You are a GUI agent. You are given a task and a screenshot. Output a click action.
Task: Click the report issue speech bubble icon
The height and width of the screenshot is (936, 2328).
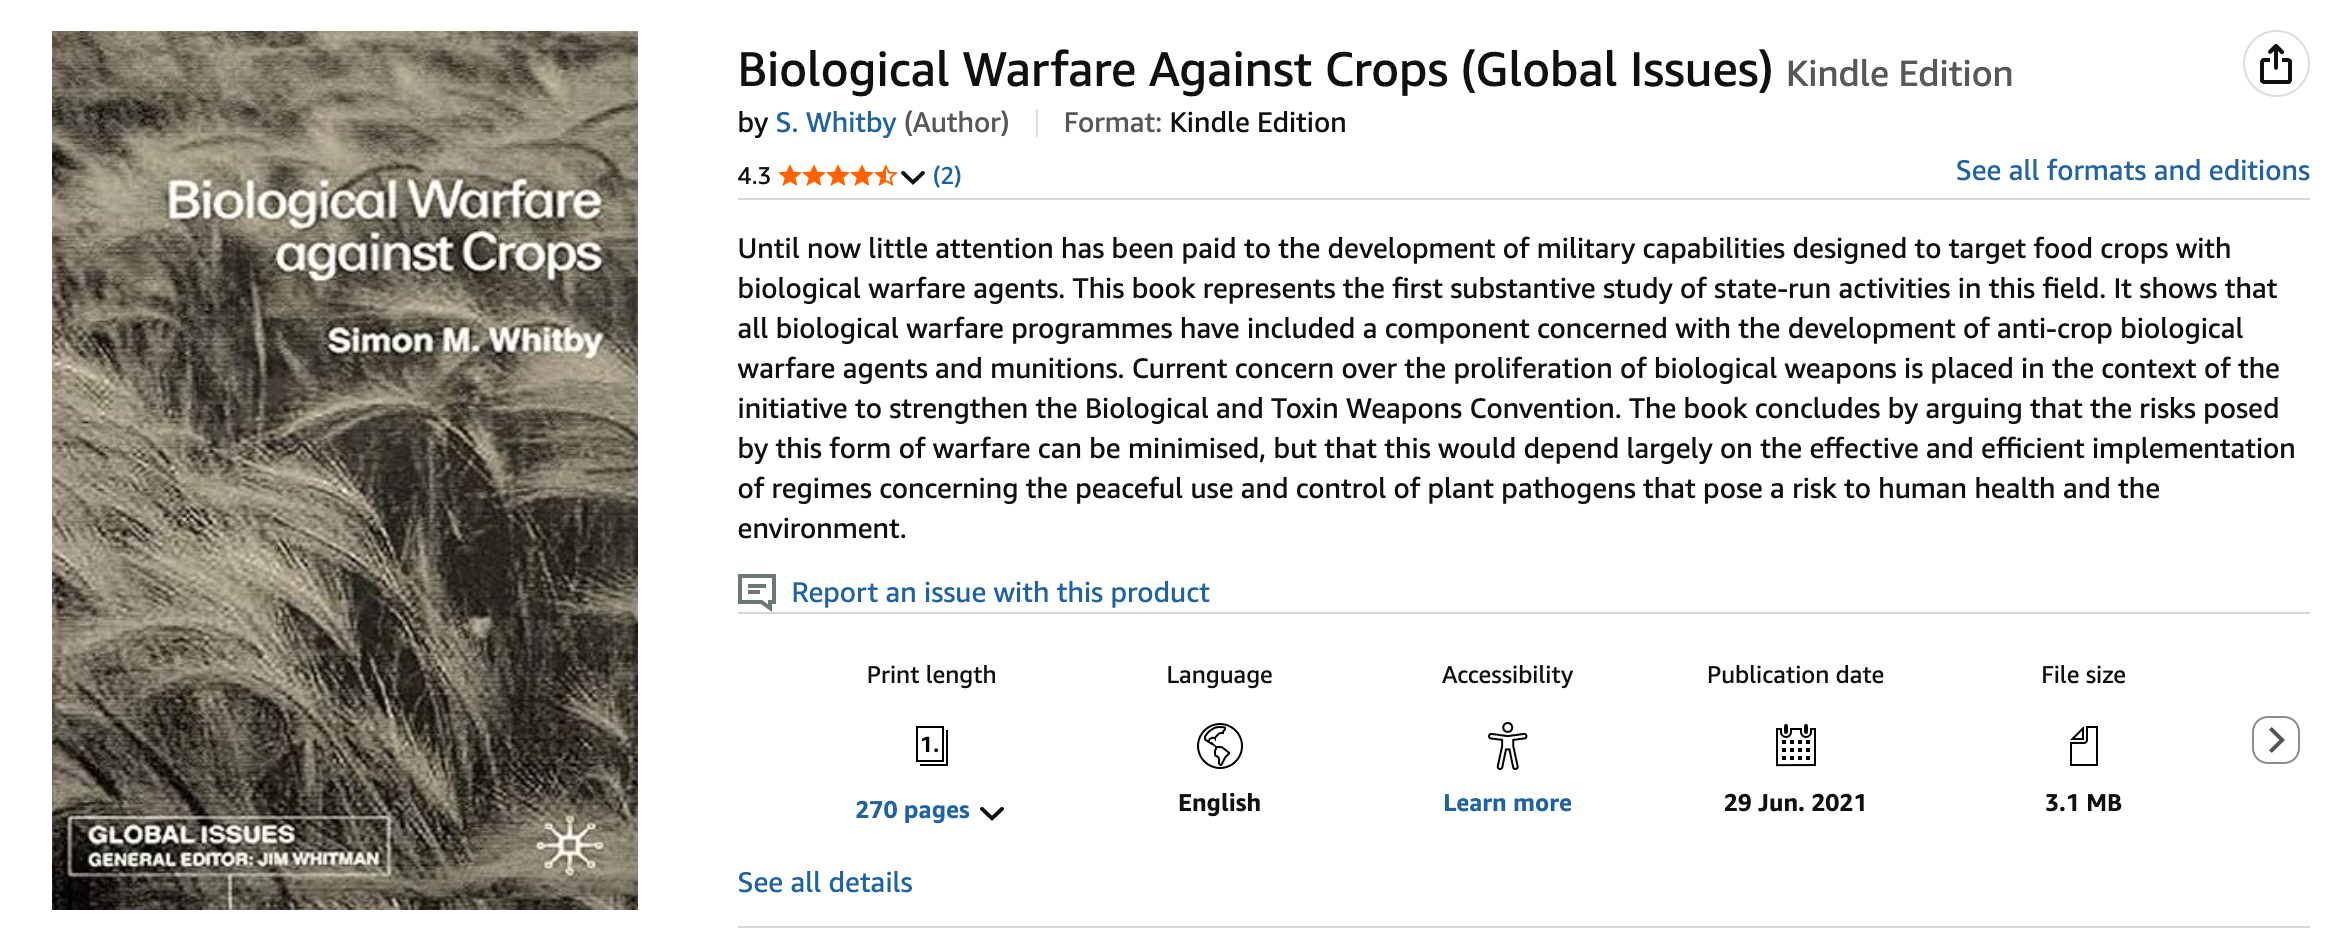click(758, 591)
